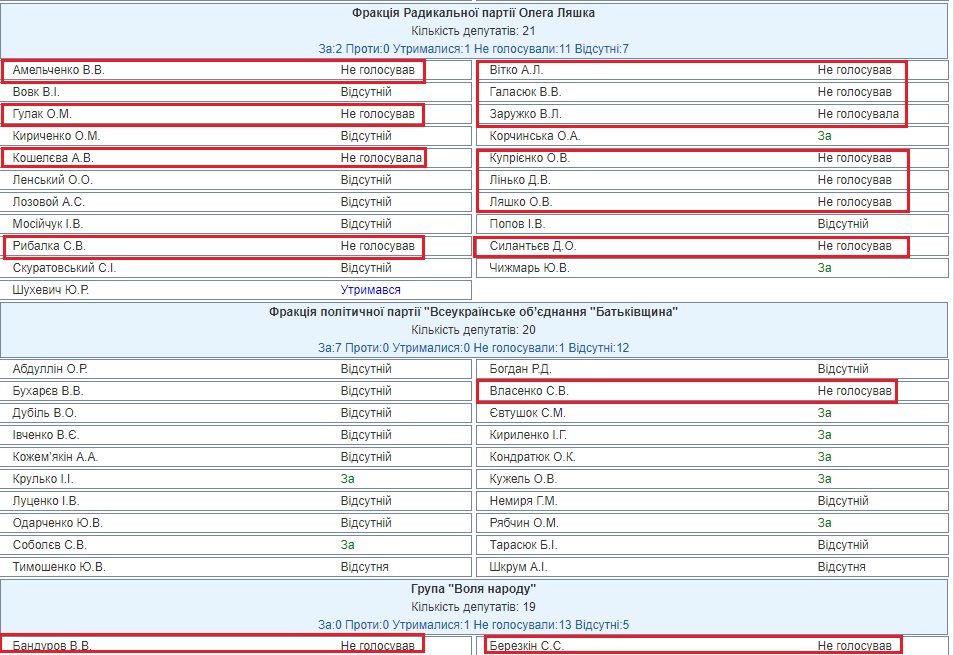
Task: Click the Батьківщина faction header title
Action: [474, 312]
